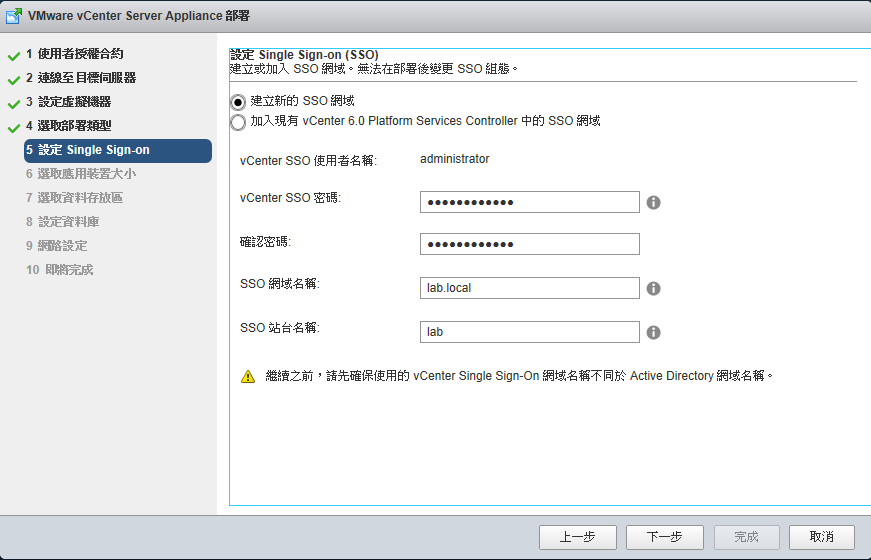Click the disabled 完成 button
The width and height of the screenshot is (871, 560).
747,537
